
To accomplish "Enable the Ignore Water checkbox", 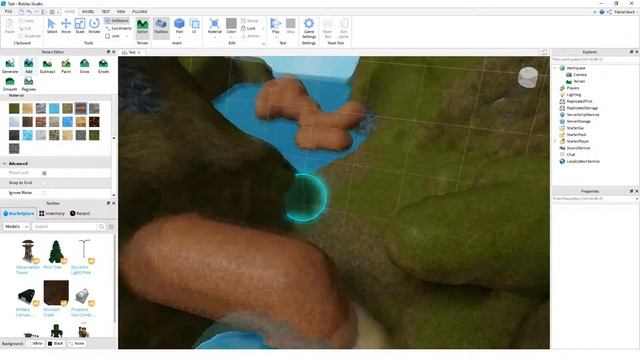I will pyautogui.click(x=44, y=193).
